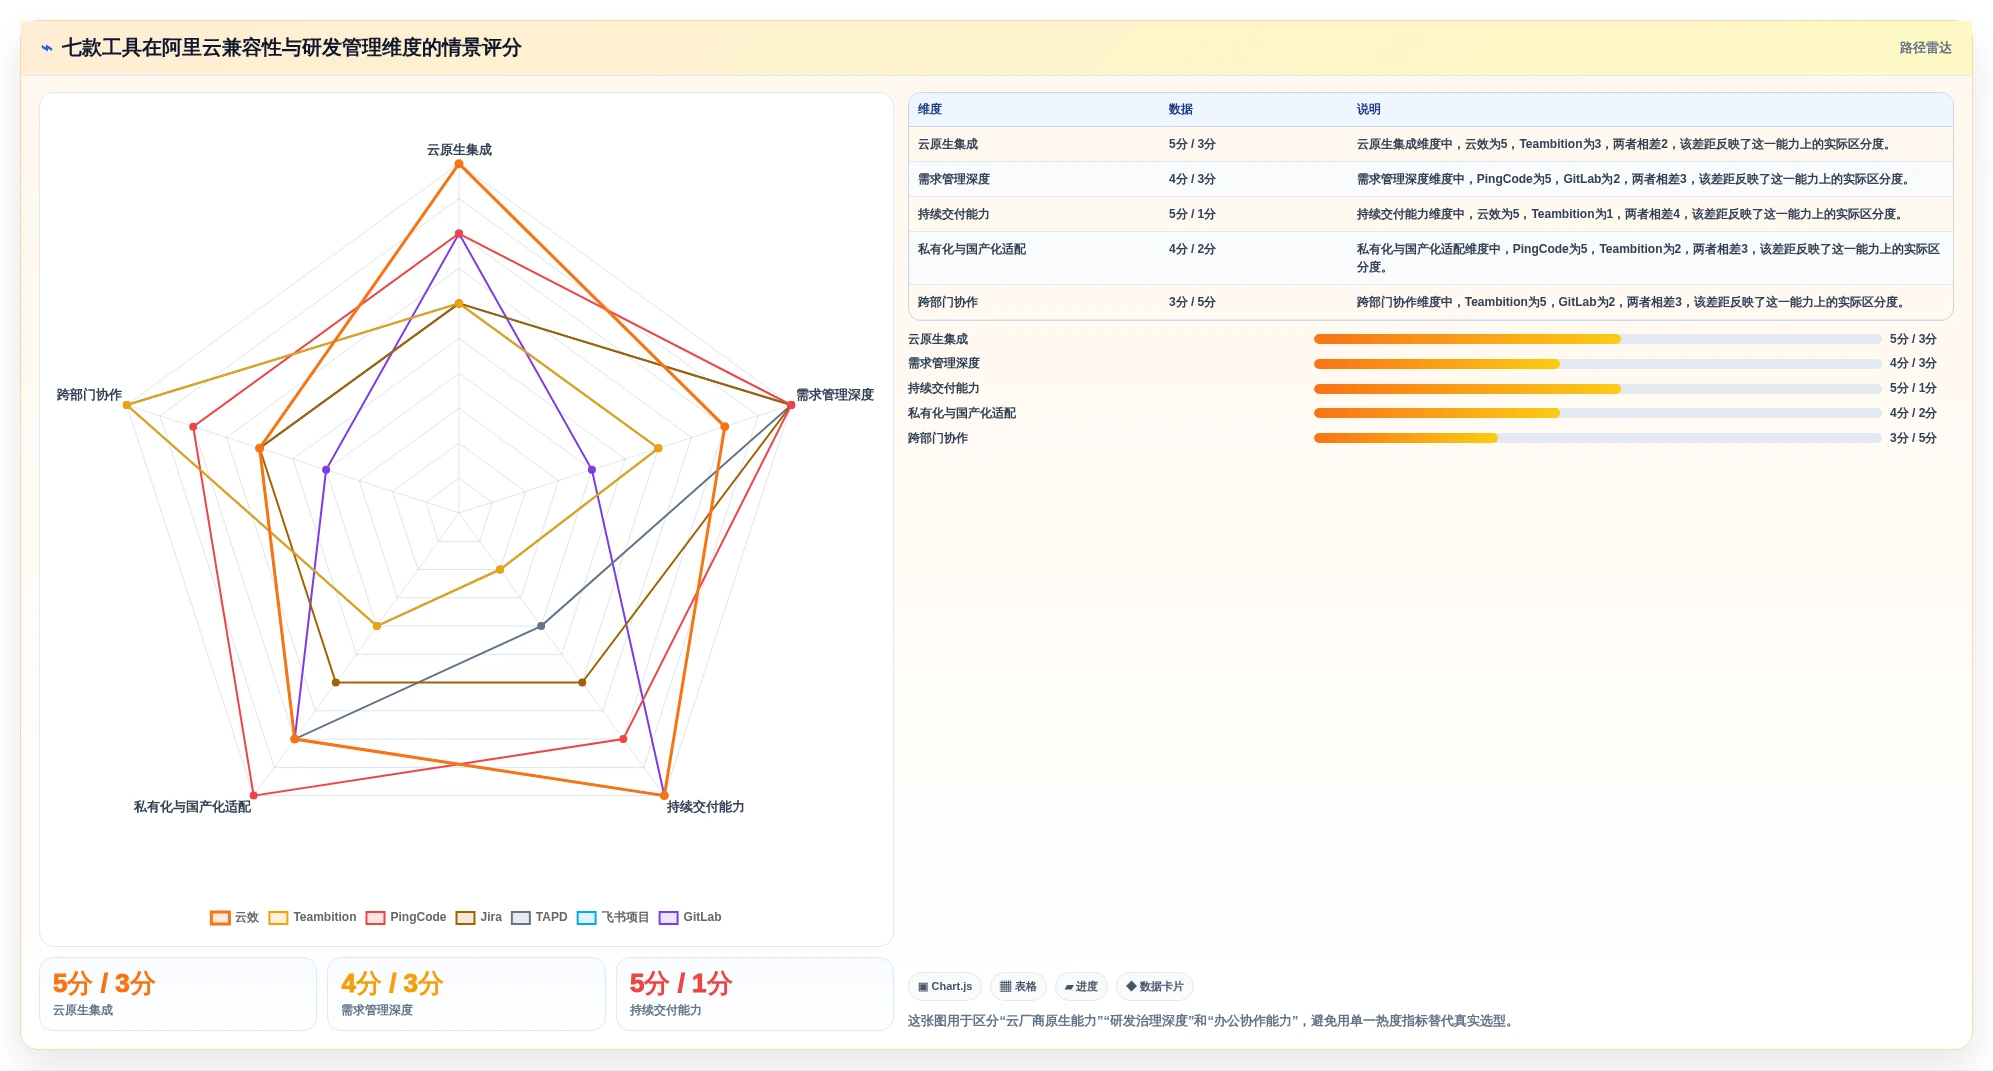Open the 4分 / 3分 需求管理深度 card

(x=466, y=994)
